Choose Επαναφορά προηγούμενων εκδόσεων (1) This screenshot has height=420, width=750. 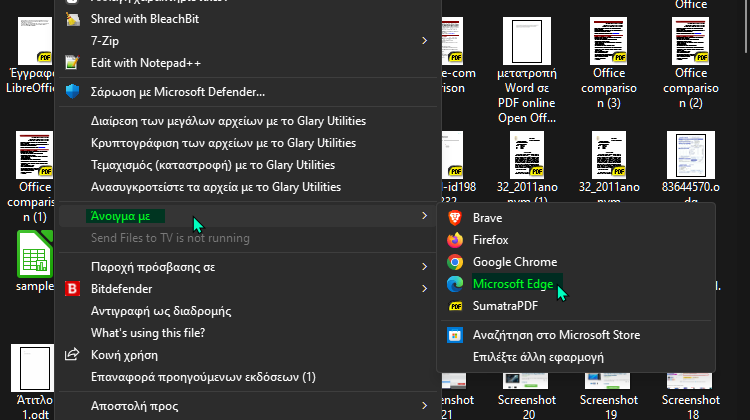[x=248, y=376]
